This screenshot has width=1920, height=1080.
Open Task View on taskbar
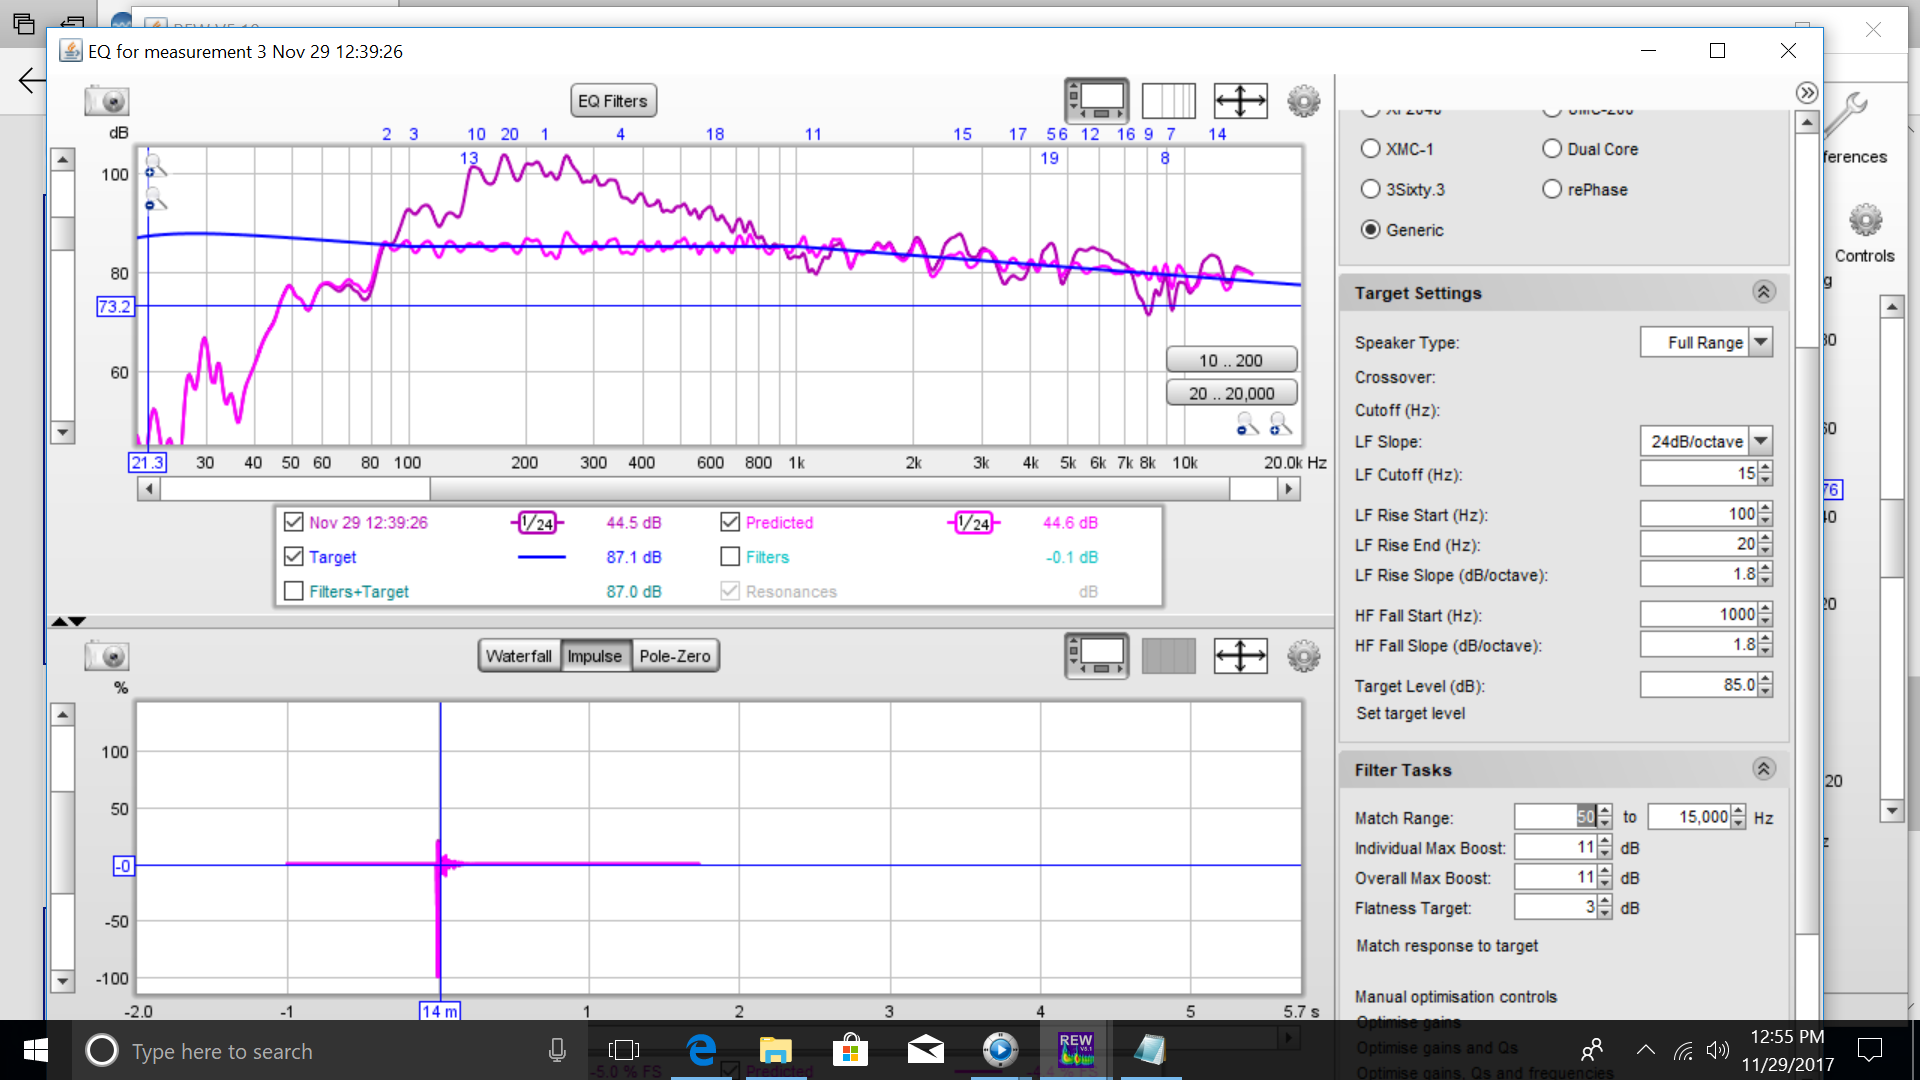624,1050
